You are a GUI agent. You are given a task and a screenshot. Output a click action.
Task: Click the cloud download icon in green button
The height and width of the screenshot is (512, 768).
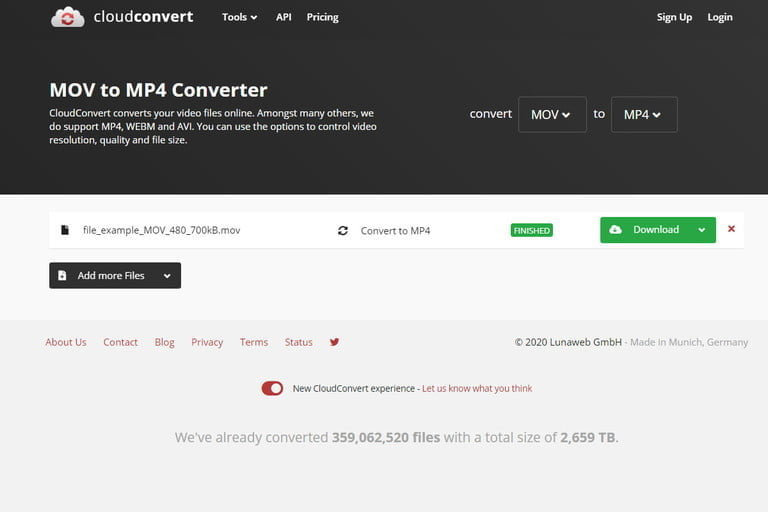[615, 230]
